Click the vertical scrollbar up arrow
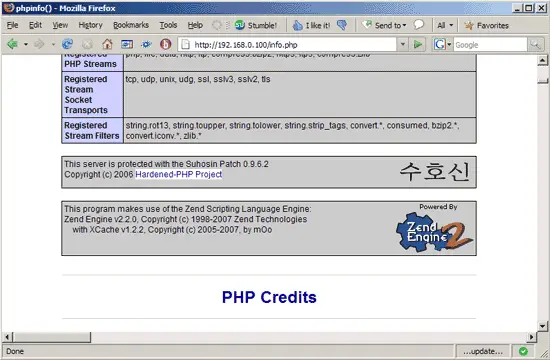550x360 pixels. coord(542,60)
